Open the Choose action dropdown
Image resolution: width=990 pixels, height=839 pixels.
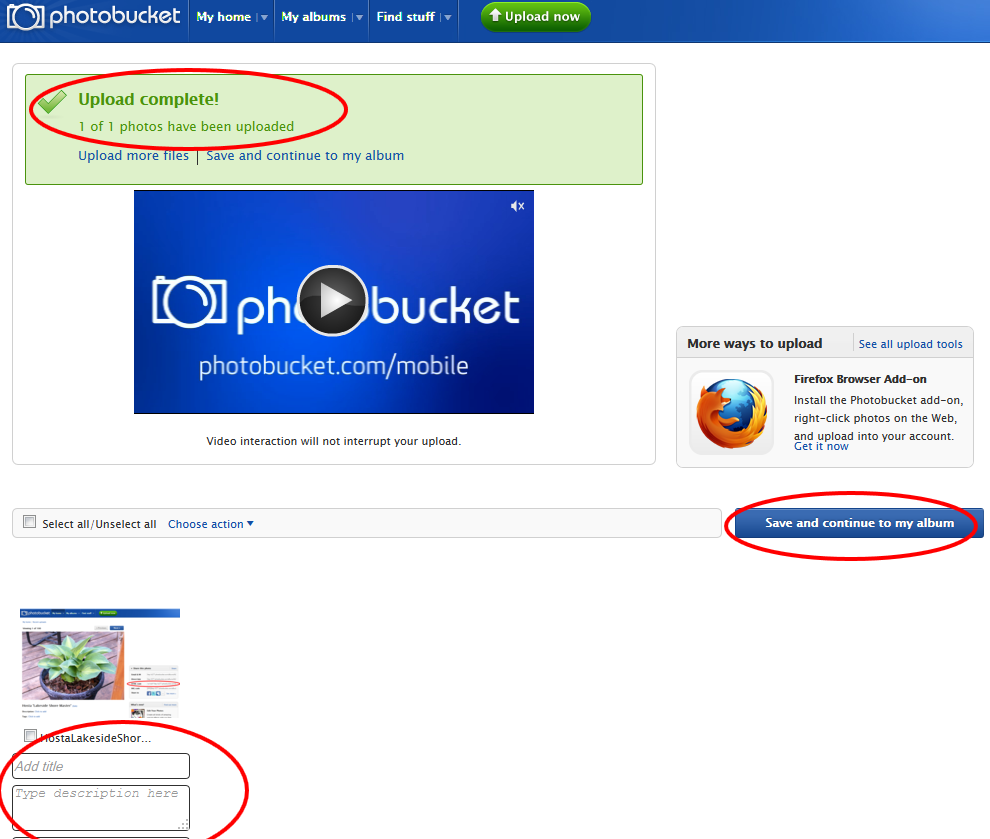coord(211,524)
